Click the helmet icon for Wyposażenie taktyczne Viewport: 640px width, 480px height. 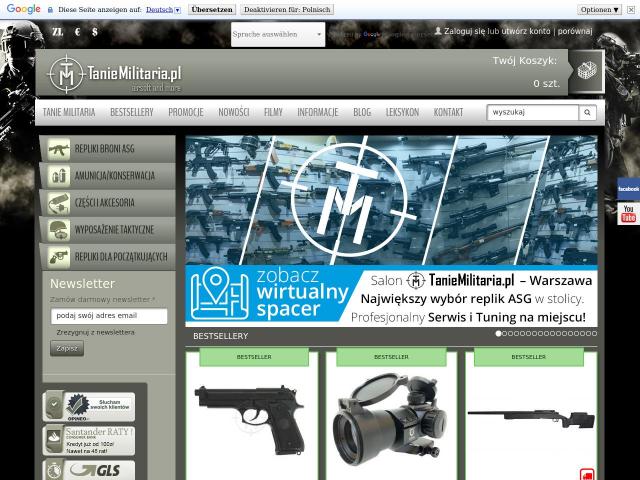point(58,230)
